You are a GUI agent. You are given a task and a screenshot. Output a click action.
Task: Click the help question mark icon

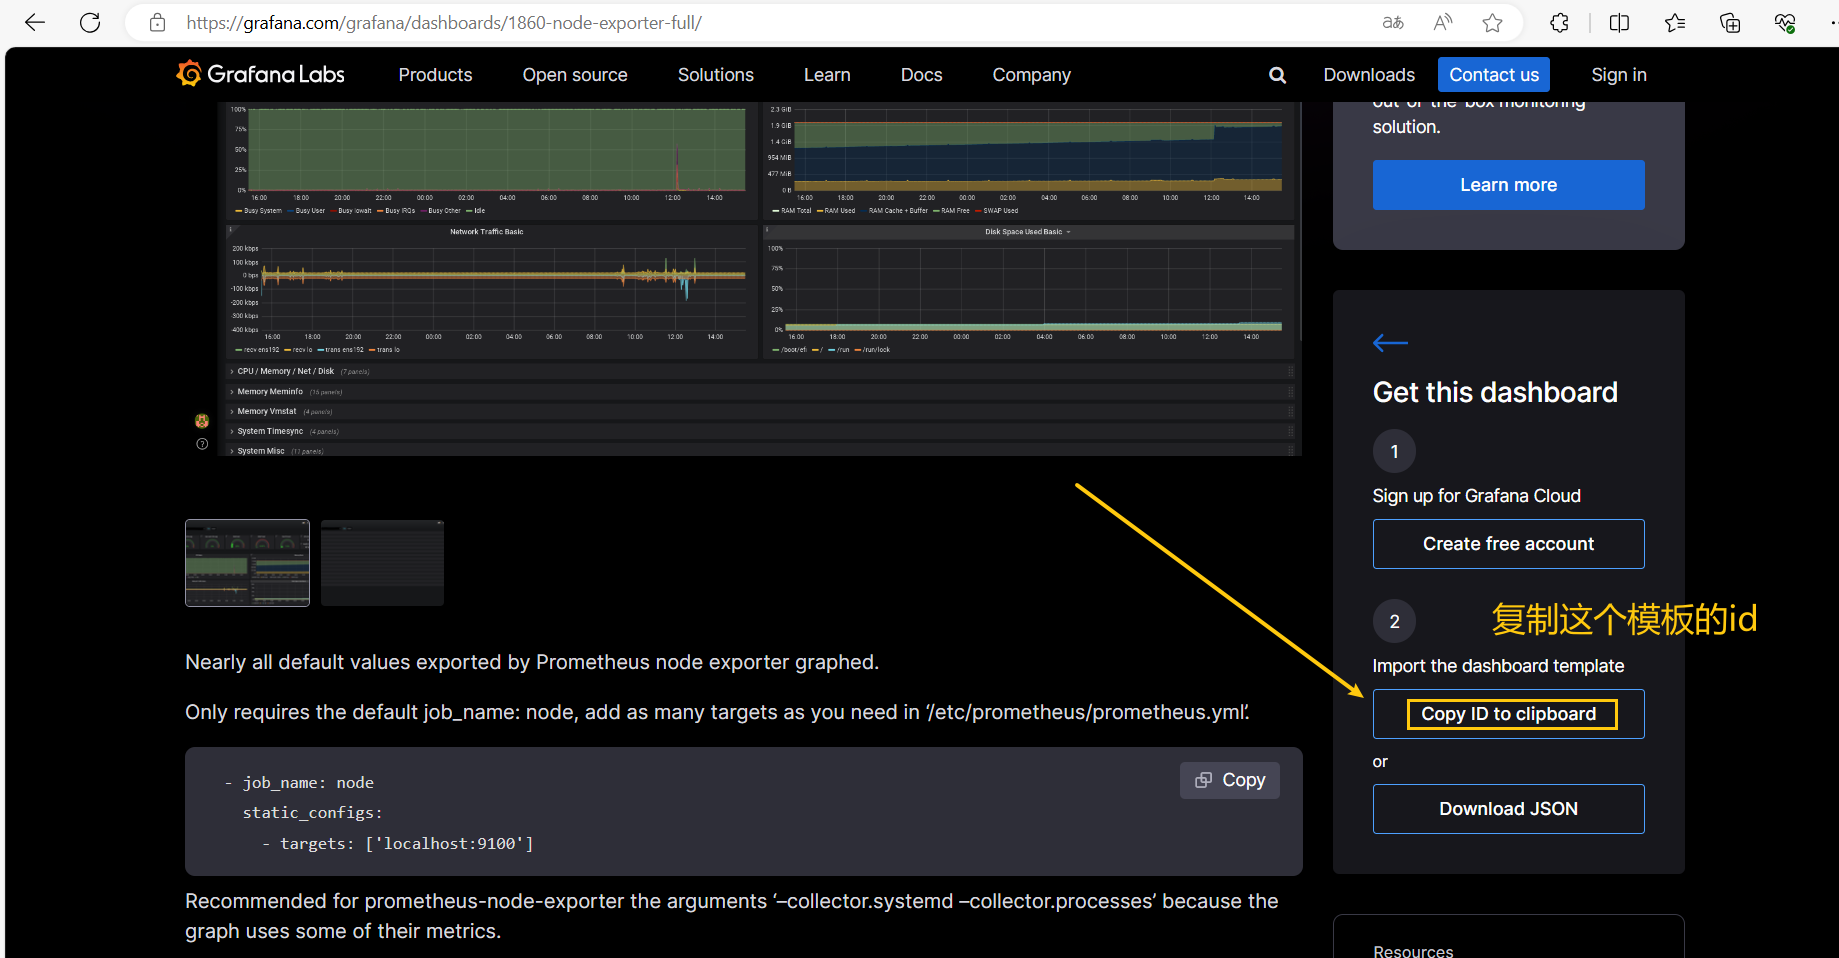pyautogui.click(x=202, y=444)
